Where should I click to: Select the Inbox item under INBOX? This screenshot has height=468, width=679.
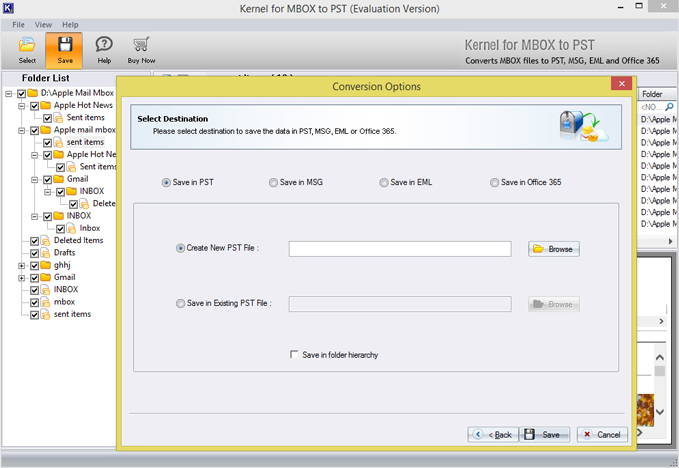[x=90, y=228]
